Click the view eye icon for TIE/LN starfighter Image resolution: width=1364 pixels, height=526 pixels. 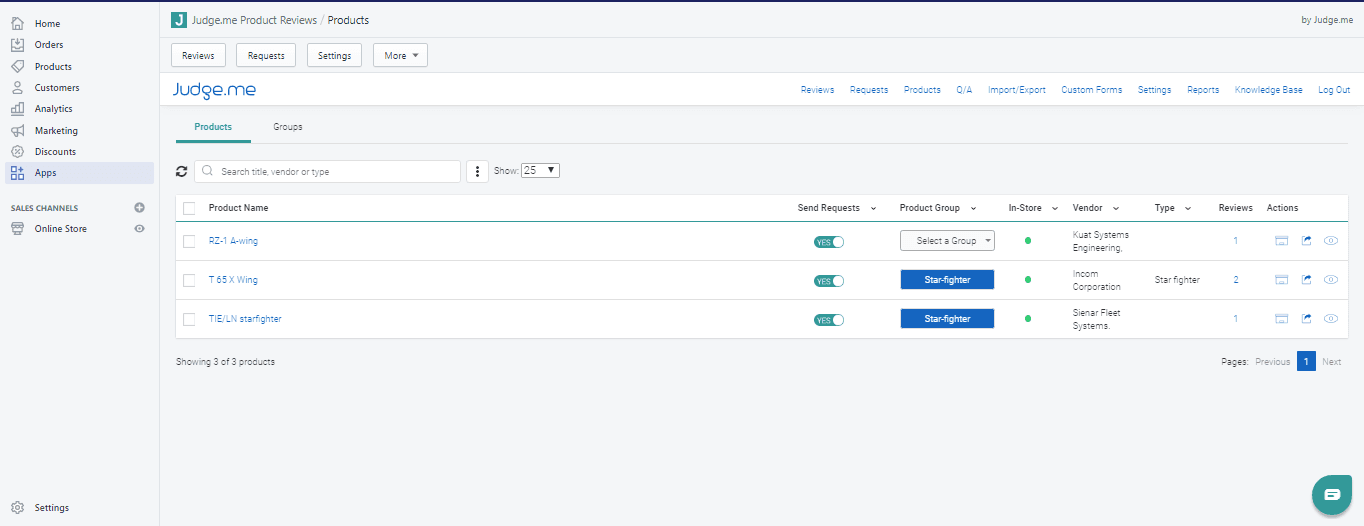click(1330, 319)
